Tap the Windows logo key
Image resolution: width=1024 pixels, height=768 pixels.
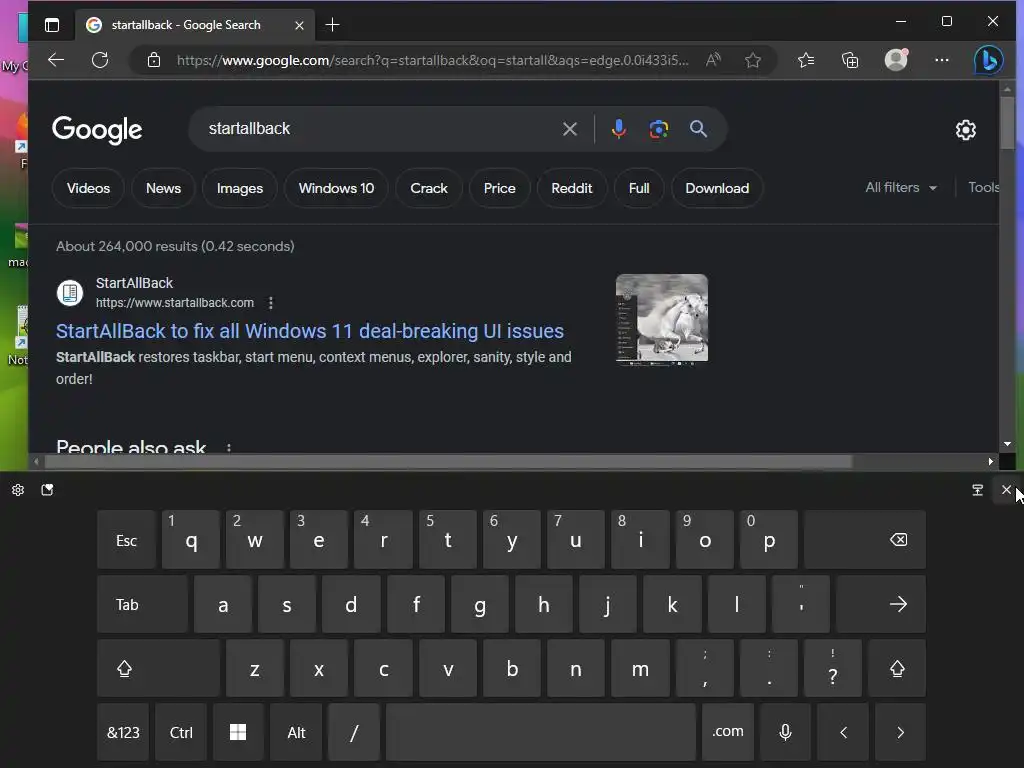point(238,732)
